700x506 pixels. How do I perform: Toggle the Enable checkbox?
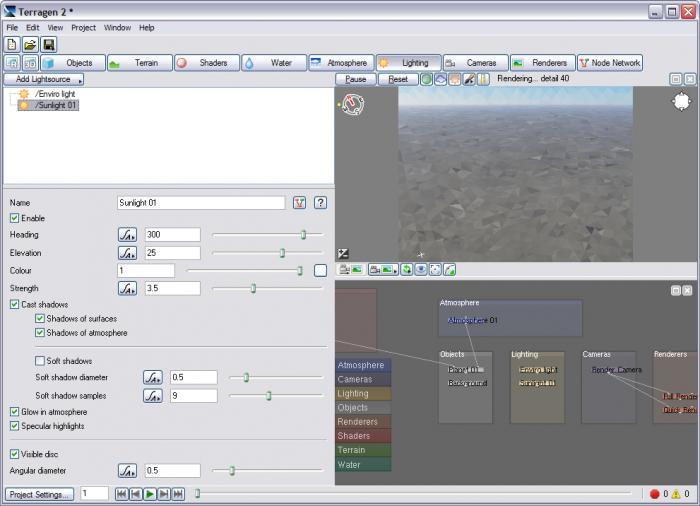pos(14,218)
